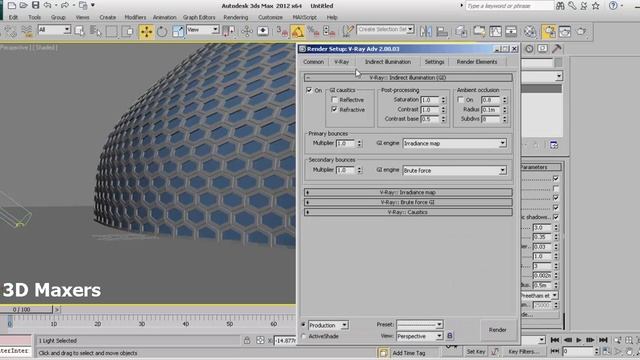This screenshot has width=640, height=360.
Task: Collapse V-Ray Indirect illumination (GI) rollout
Action: tap(408, 78)
